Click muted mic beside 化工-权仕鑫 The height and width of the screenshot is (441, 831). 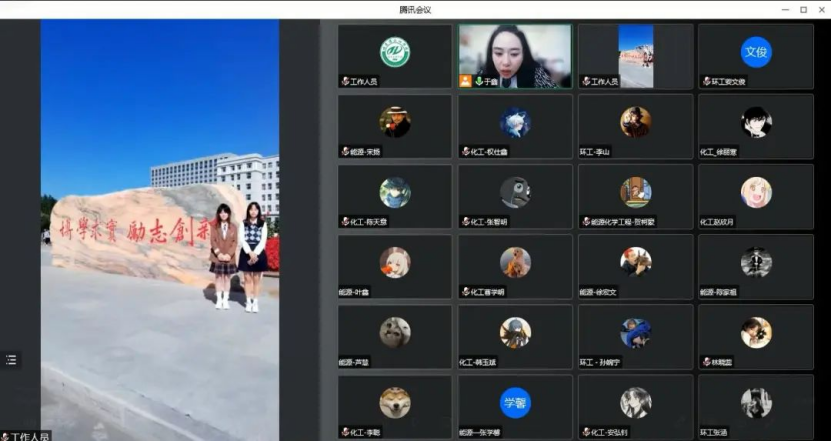tap(465, 152)
